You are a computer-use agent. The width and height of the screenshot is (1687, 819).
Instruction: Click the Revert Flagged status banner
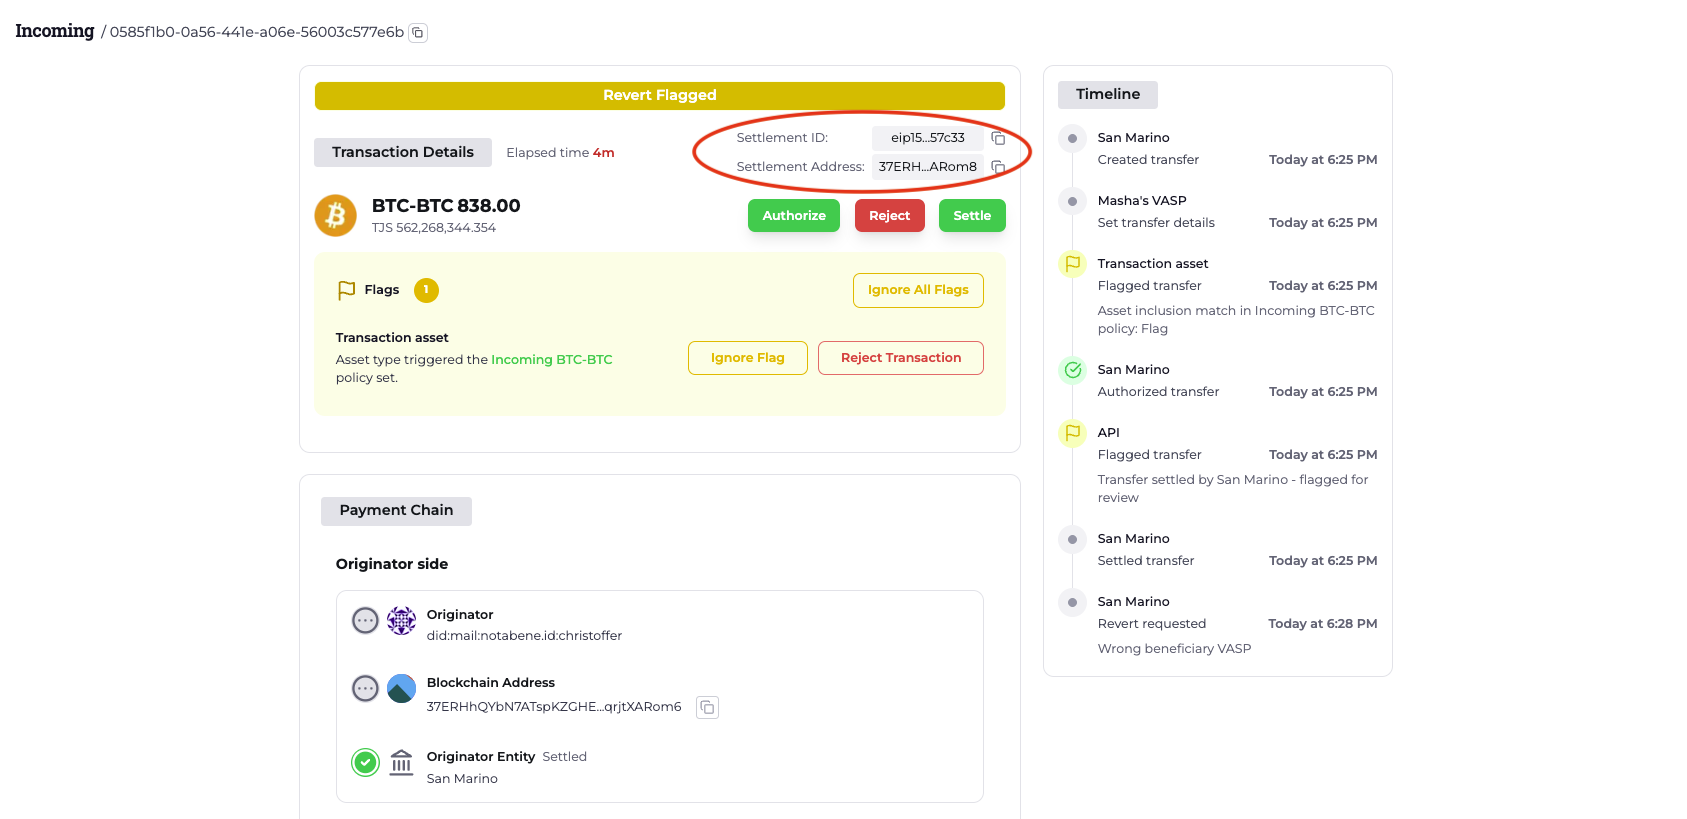click(660, 95)
